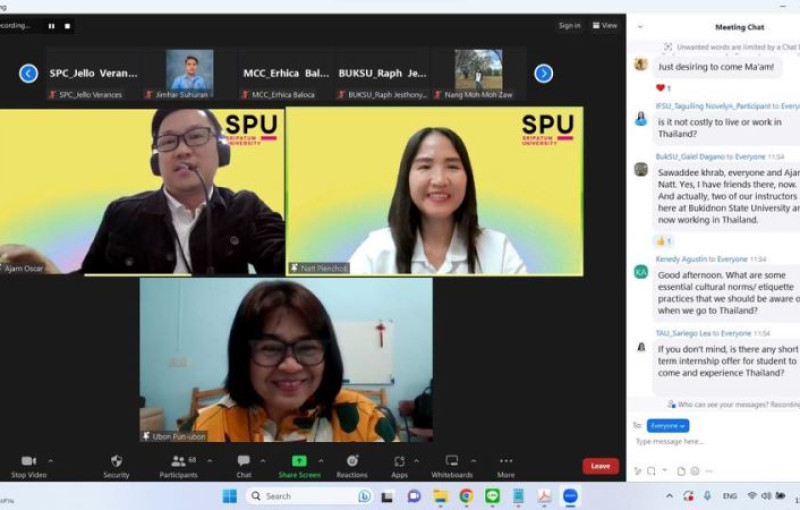Select TAU_Sariego Lea internship message

(x=727, y=367)
